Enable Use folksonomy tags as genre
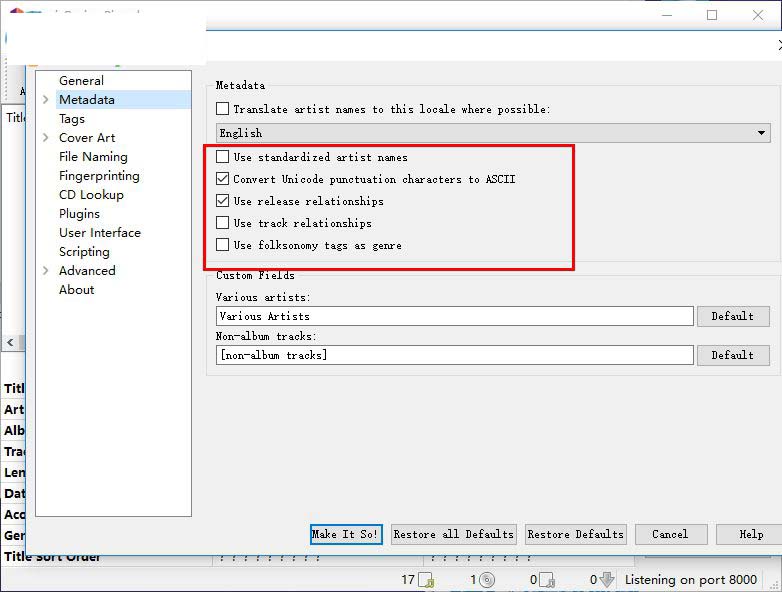Screen dimensions: 782x592 (222, 244)
